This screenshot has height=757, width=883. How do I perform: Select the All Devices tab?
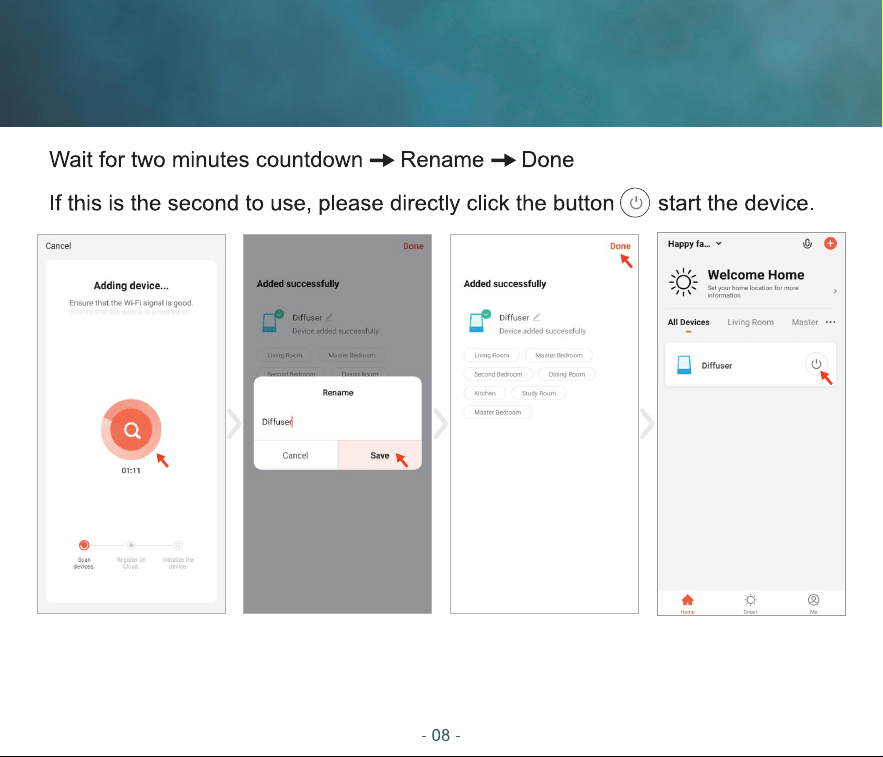pyautogui.click(x=688, y=322)
